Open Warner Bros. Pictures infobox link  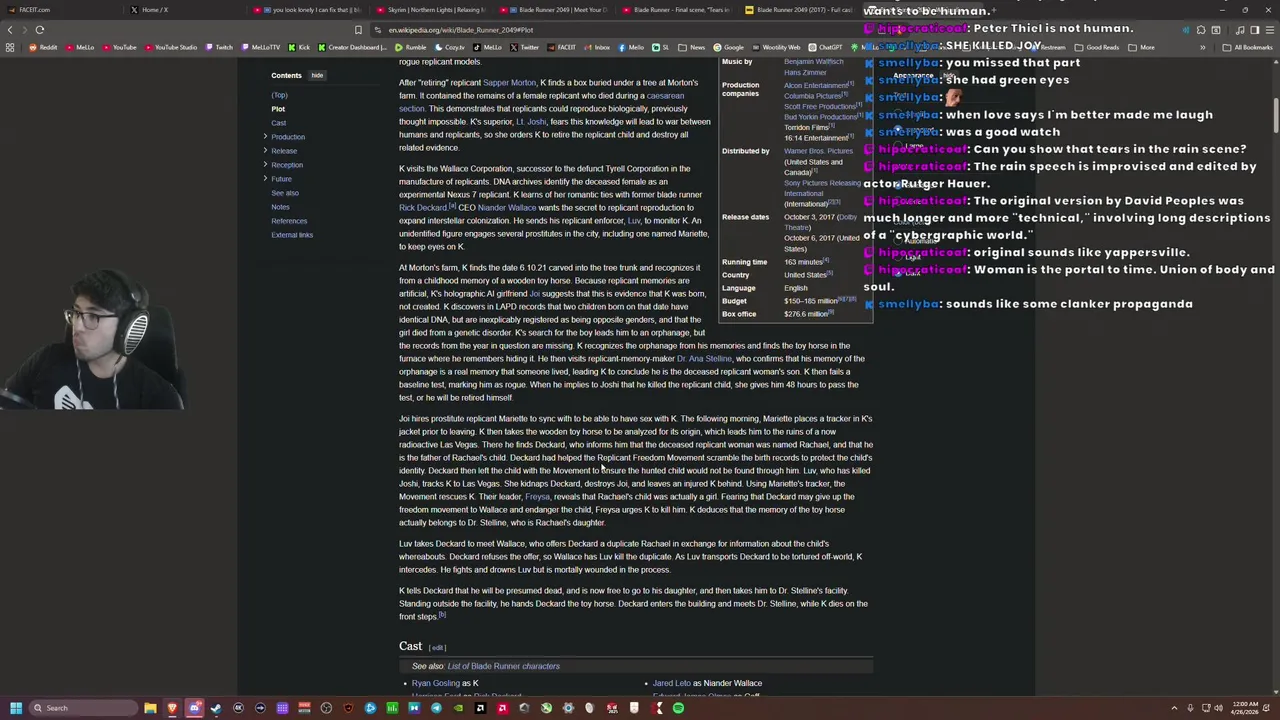818,151
